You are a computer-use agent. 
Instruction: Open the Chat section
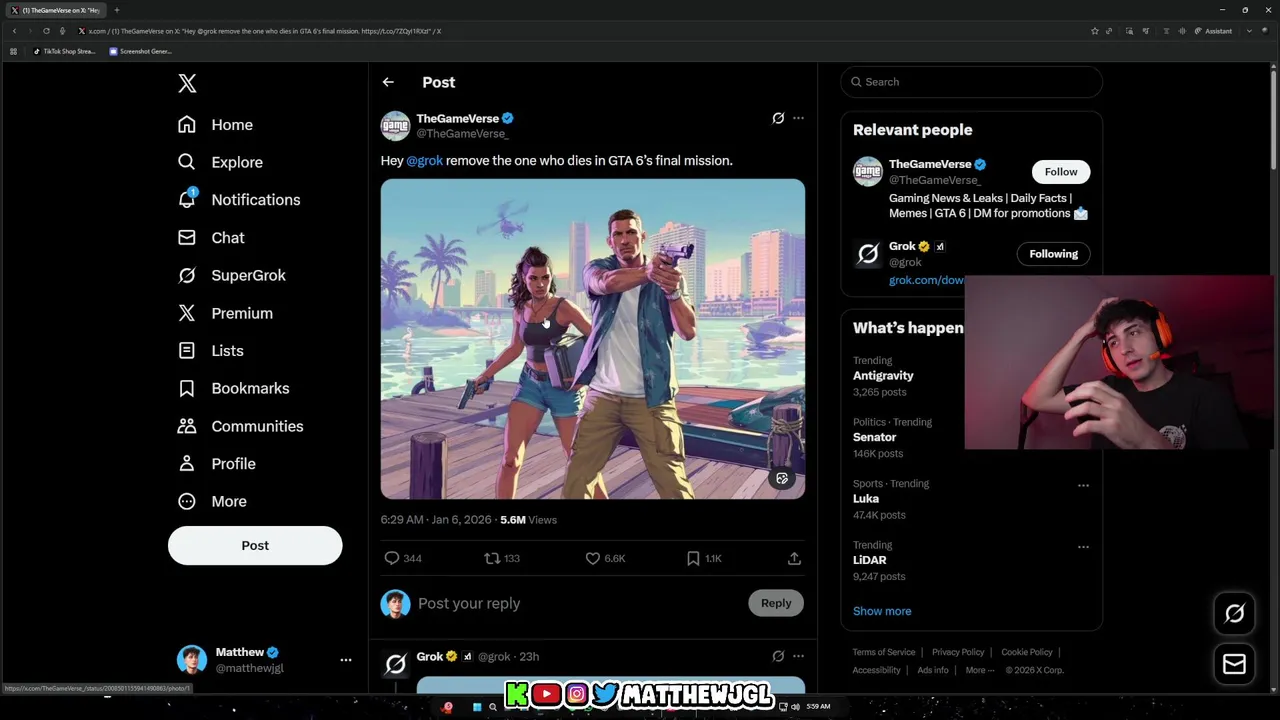tap(211, 238)
